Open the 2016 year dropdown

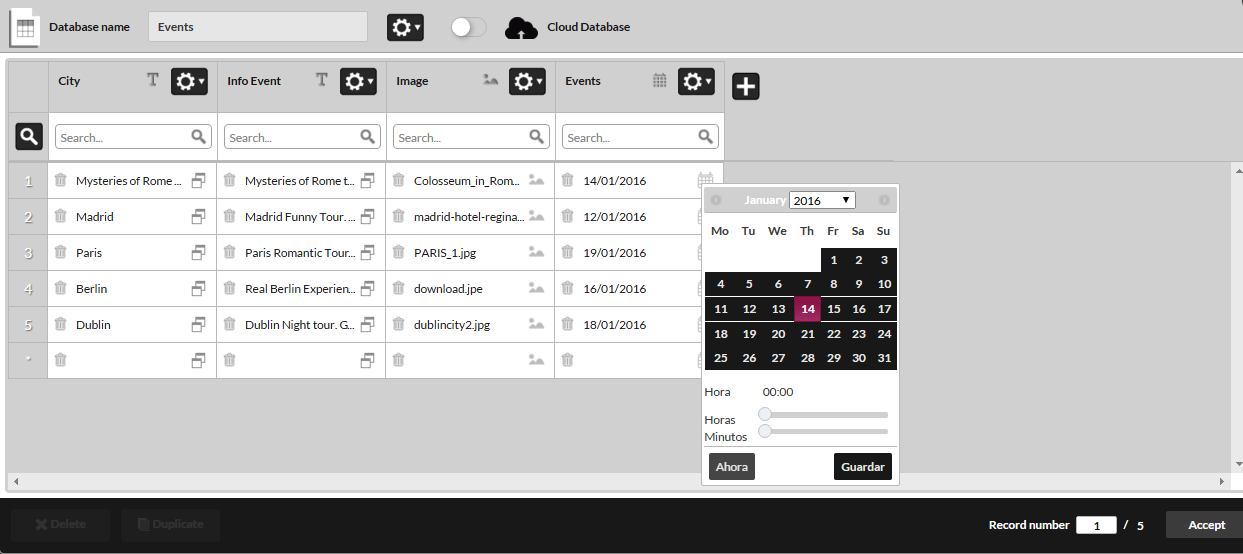(822, 200)
